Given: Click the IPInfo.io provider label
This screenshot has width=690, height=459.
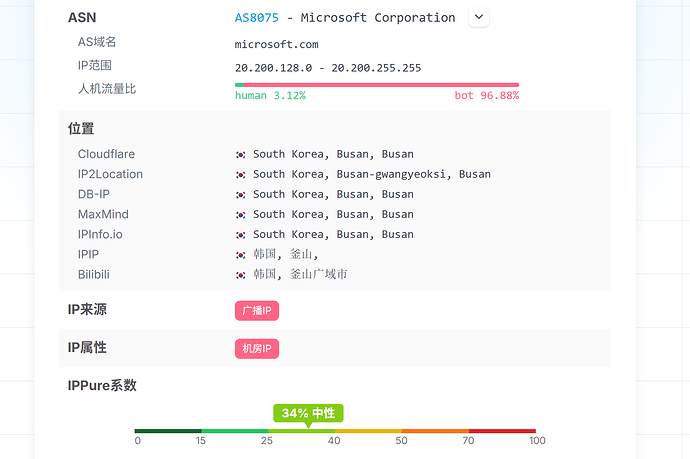Looking at the screenshot, I should click(x=100, y=234).
